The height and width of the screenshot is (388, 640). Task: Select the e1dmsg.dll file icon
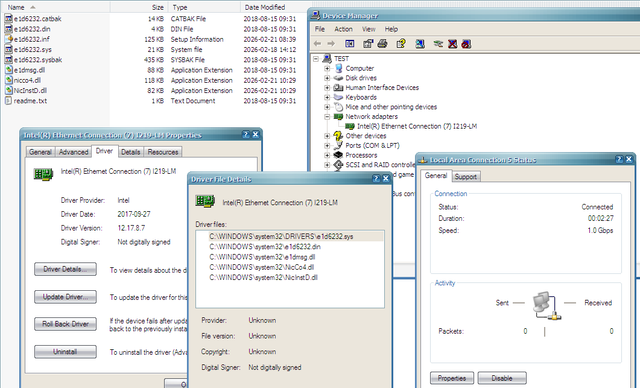point(9,70)
